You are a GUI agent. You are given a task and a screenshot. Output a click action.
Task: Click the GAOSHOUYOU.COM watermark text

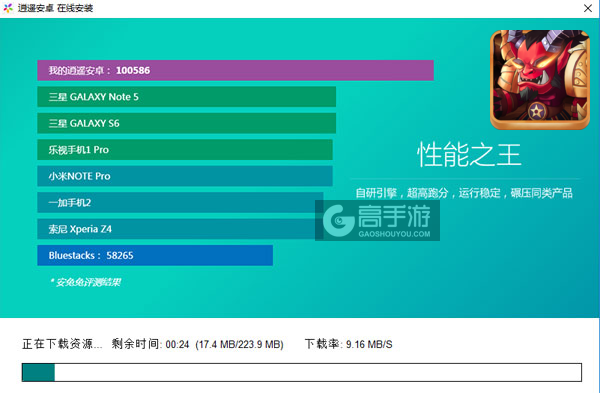pyautogui.click(x=394, y=234)
